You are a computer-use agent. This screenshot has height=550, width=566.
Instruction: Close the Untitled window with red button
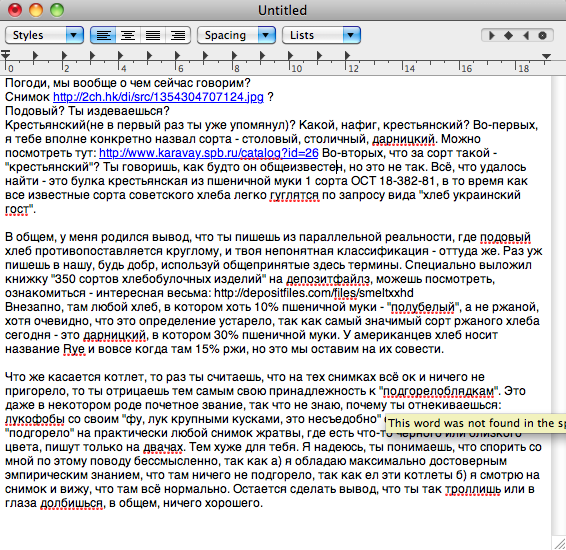(15, 10)
